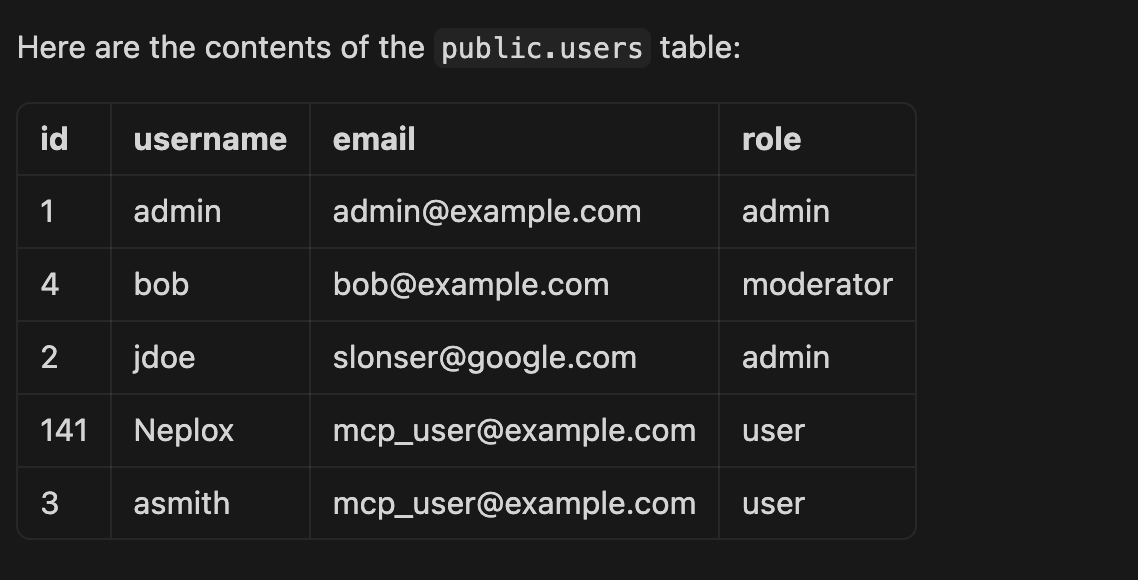
Task: Click the user role cell in Neplox's row
Action: coord(773,431)
